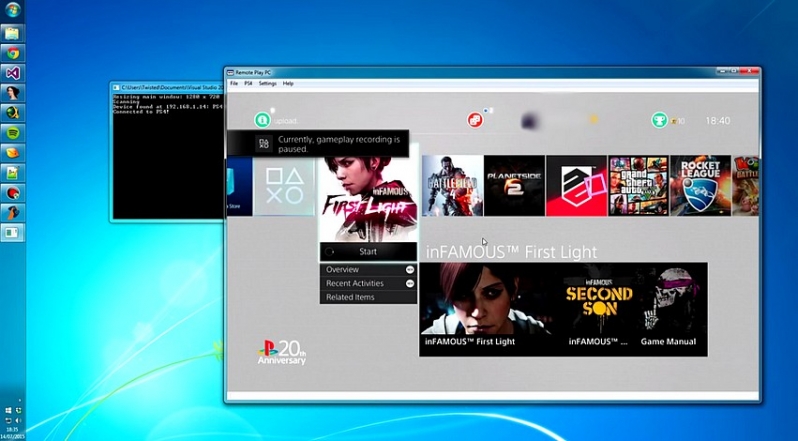Select the PlayStation symbols library tile
The height and width of the screenshot is (441, 798).
click(x=284, y=186)
